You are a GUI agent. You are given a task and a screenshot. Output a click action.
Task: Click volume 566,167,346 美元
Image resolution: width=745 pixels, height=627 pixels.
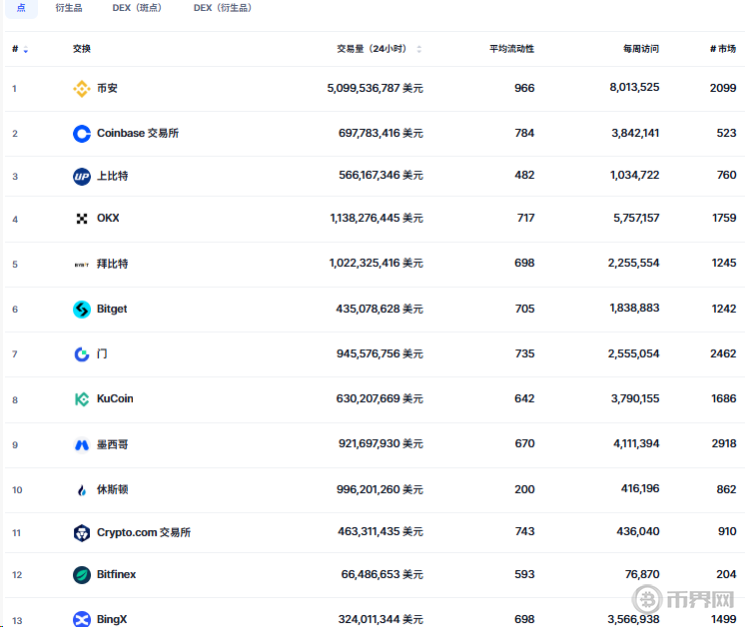pyautogui.click(x=381, y=175)
